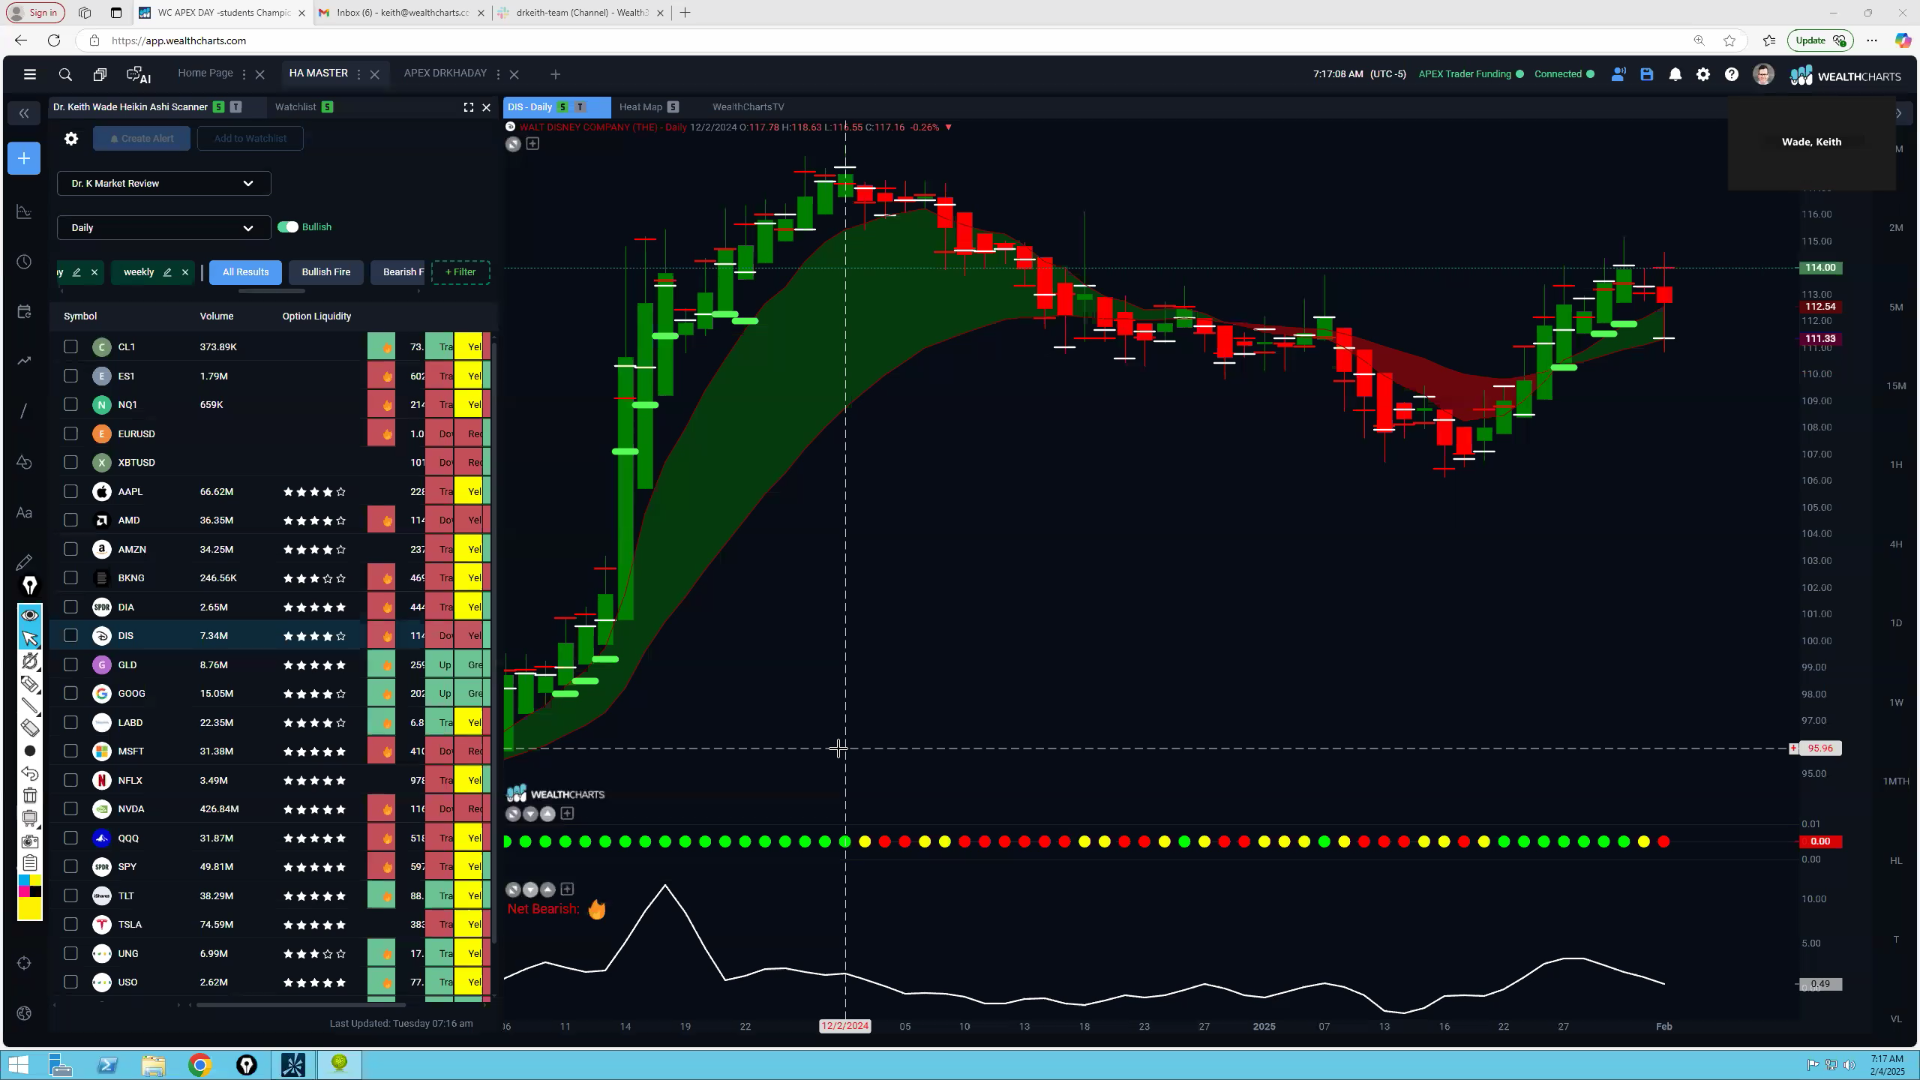Select the fountain pen nib icon
This screenshot has width=1920, height=1080.
[30, 585]
